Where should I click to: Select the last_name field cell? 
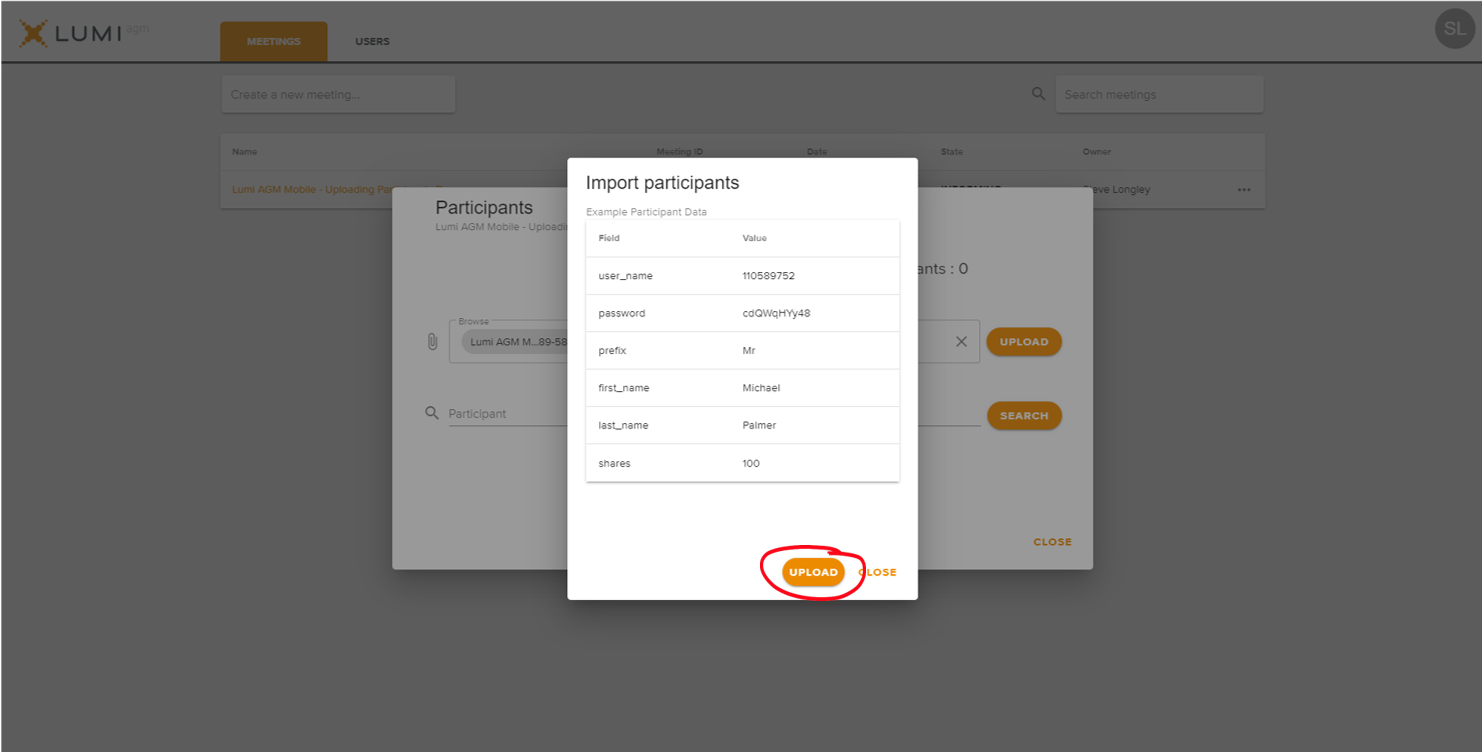623,426
